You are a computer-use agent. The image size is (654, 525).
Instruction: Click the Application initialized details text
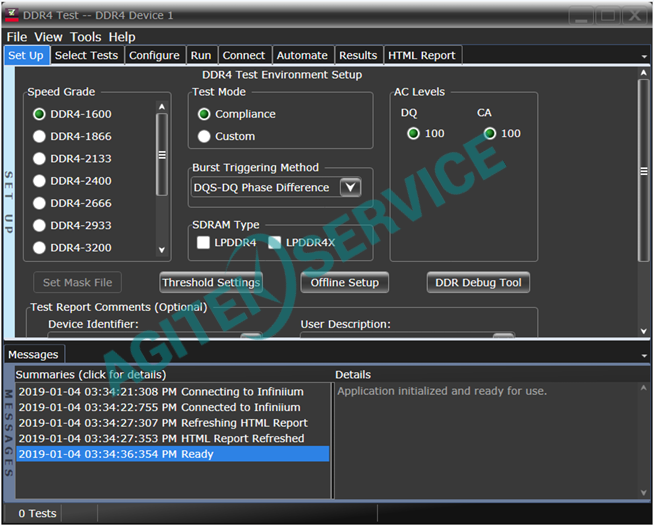[442, 391]
